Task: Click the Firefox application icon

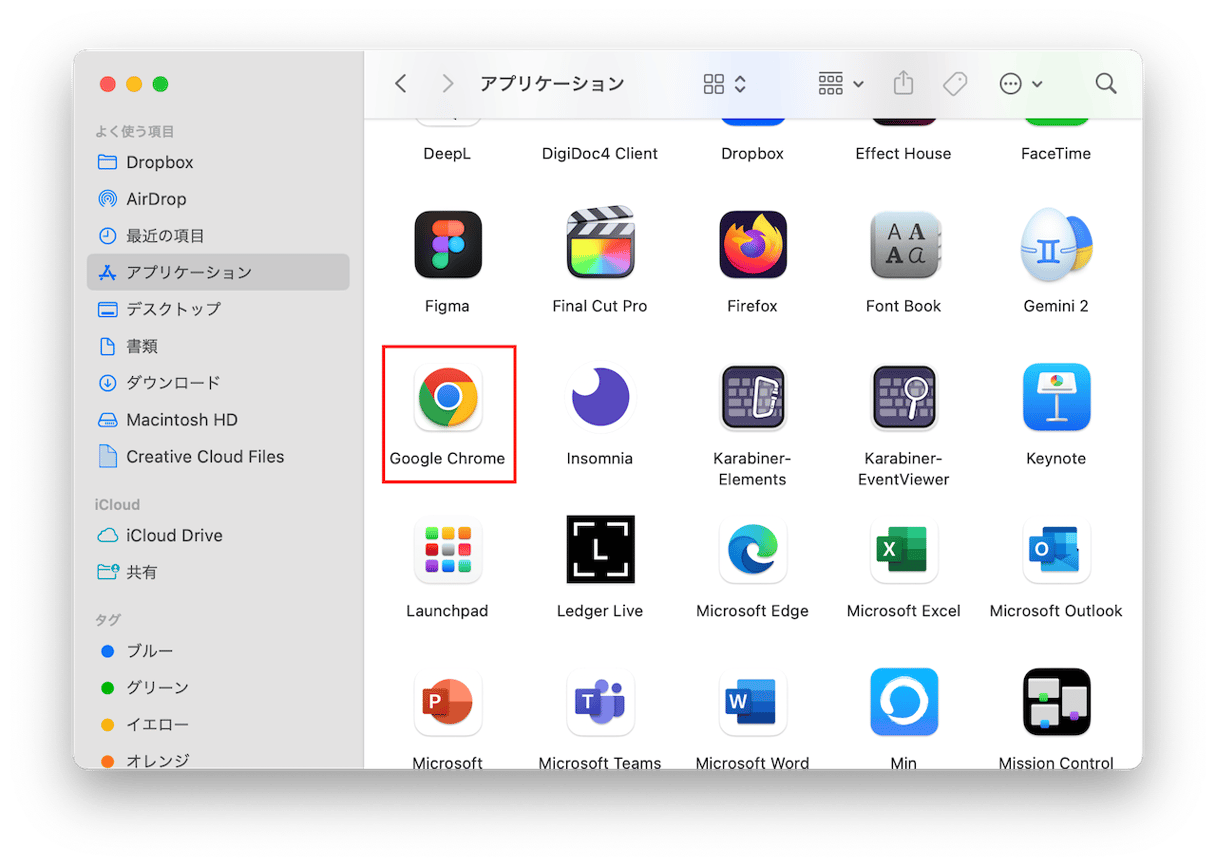Action: [x=752, y=245]
